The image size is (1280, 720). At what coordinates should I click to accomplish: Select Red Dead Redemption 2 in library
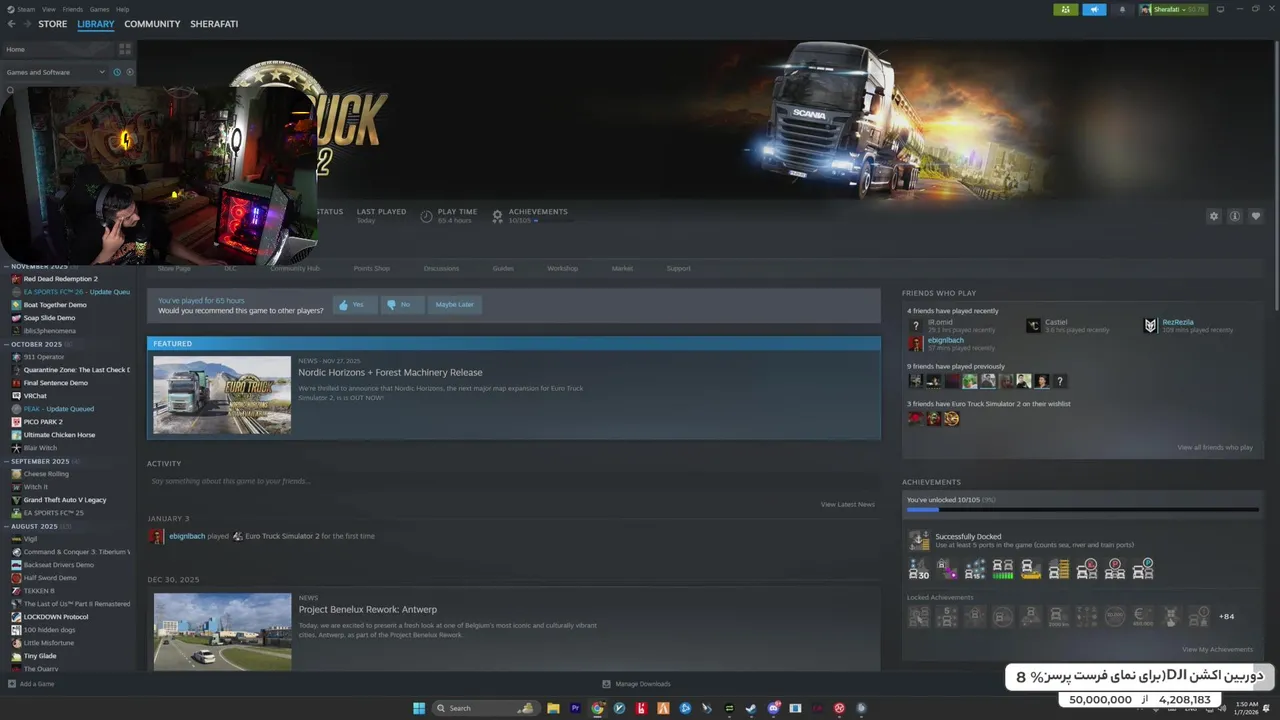60,279
